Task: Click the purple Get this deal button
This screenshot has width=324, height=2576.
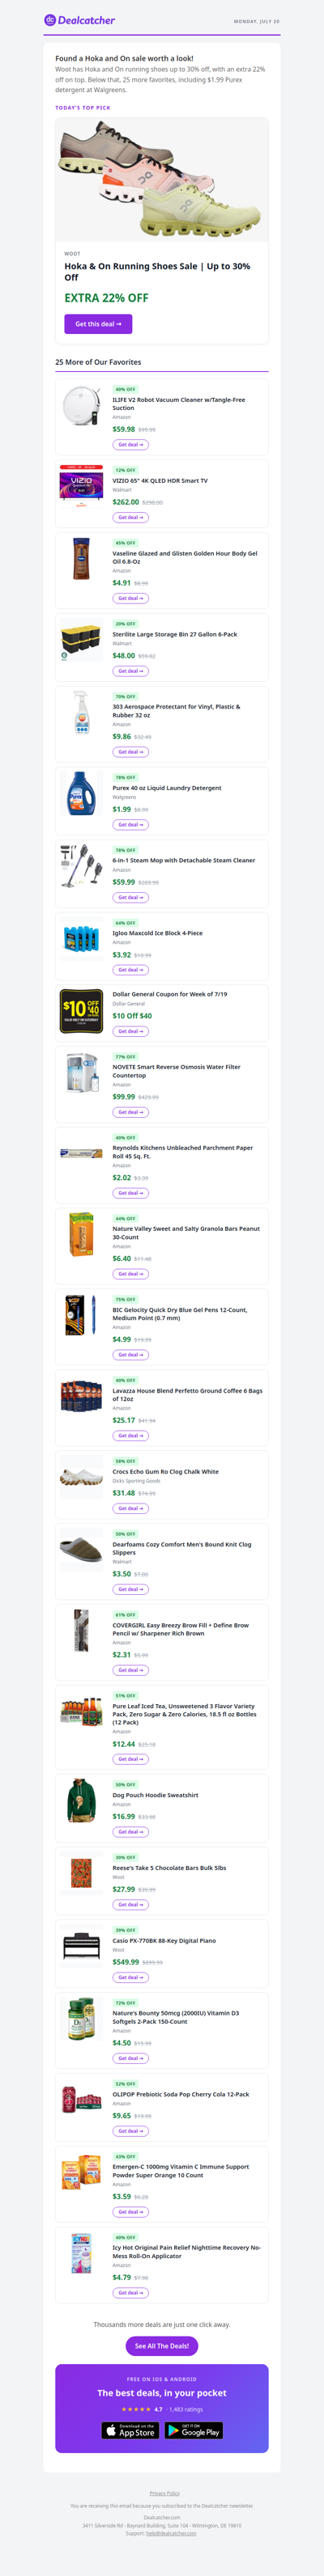Action: pos(98,324)
